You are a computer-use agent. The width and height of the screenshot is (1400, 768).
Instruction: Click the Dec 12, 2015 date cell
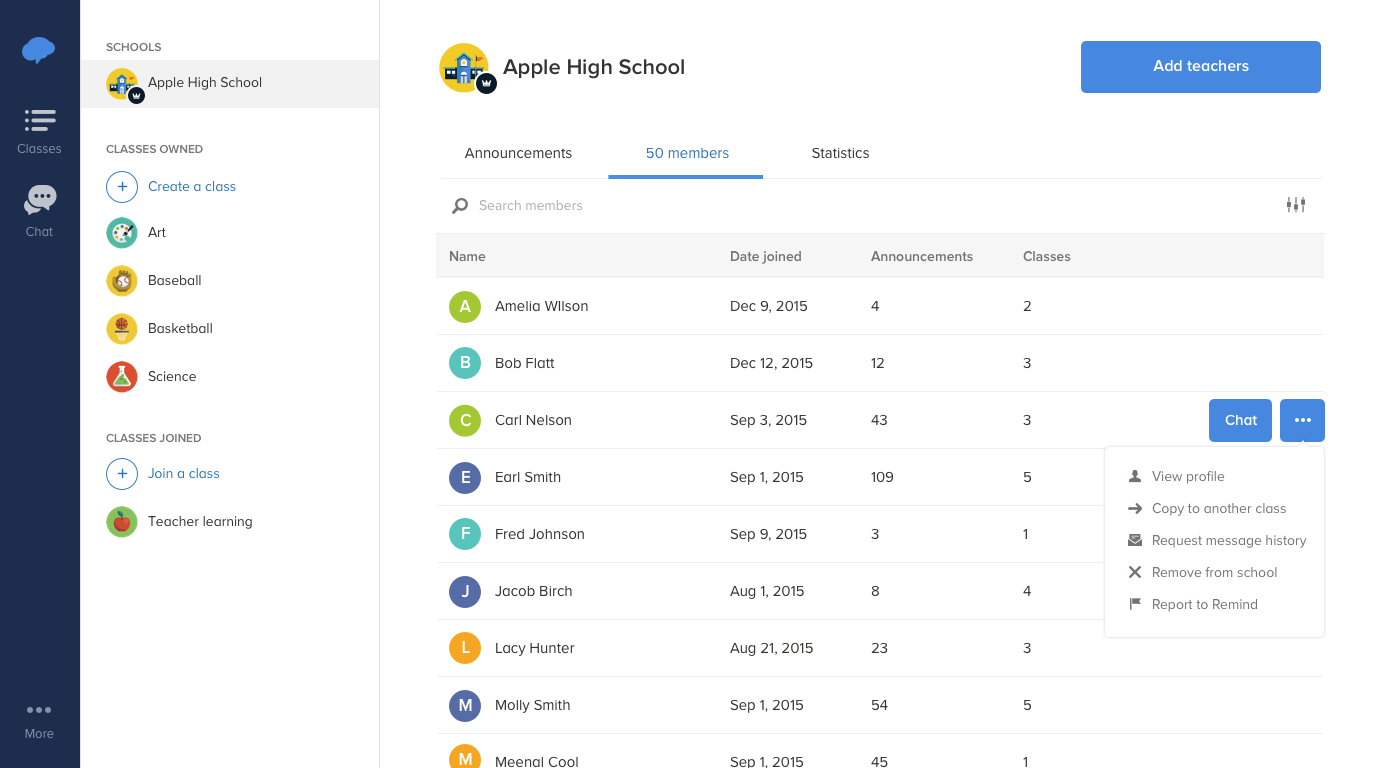click(772, 363)
